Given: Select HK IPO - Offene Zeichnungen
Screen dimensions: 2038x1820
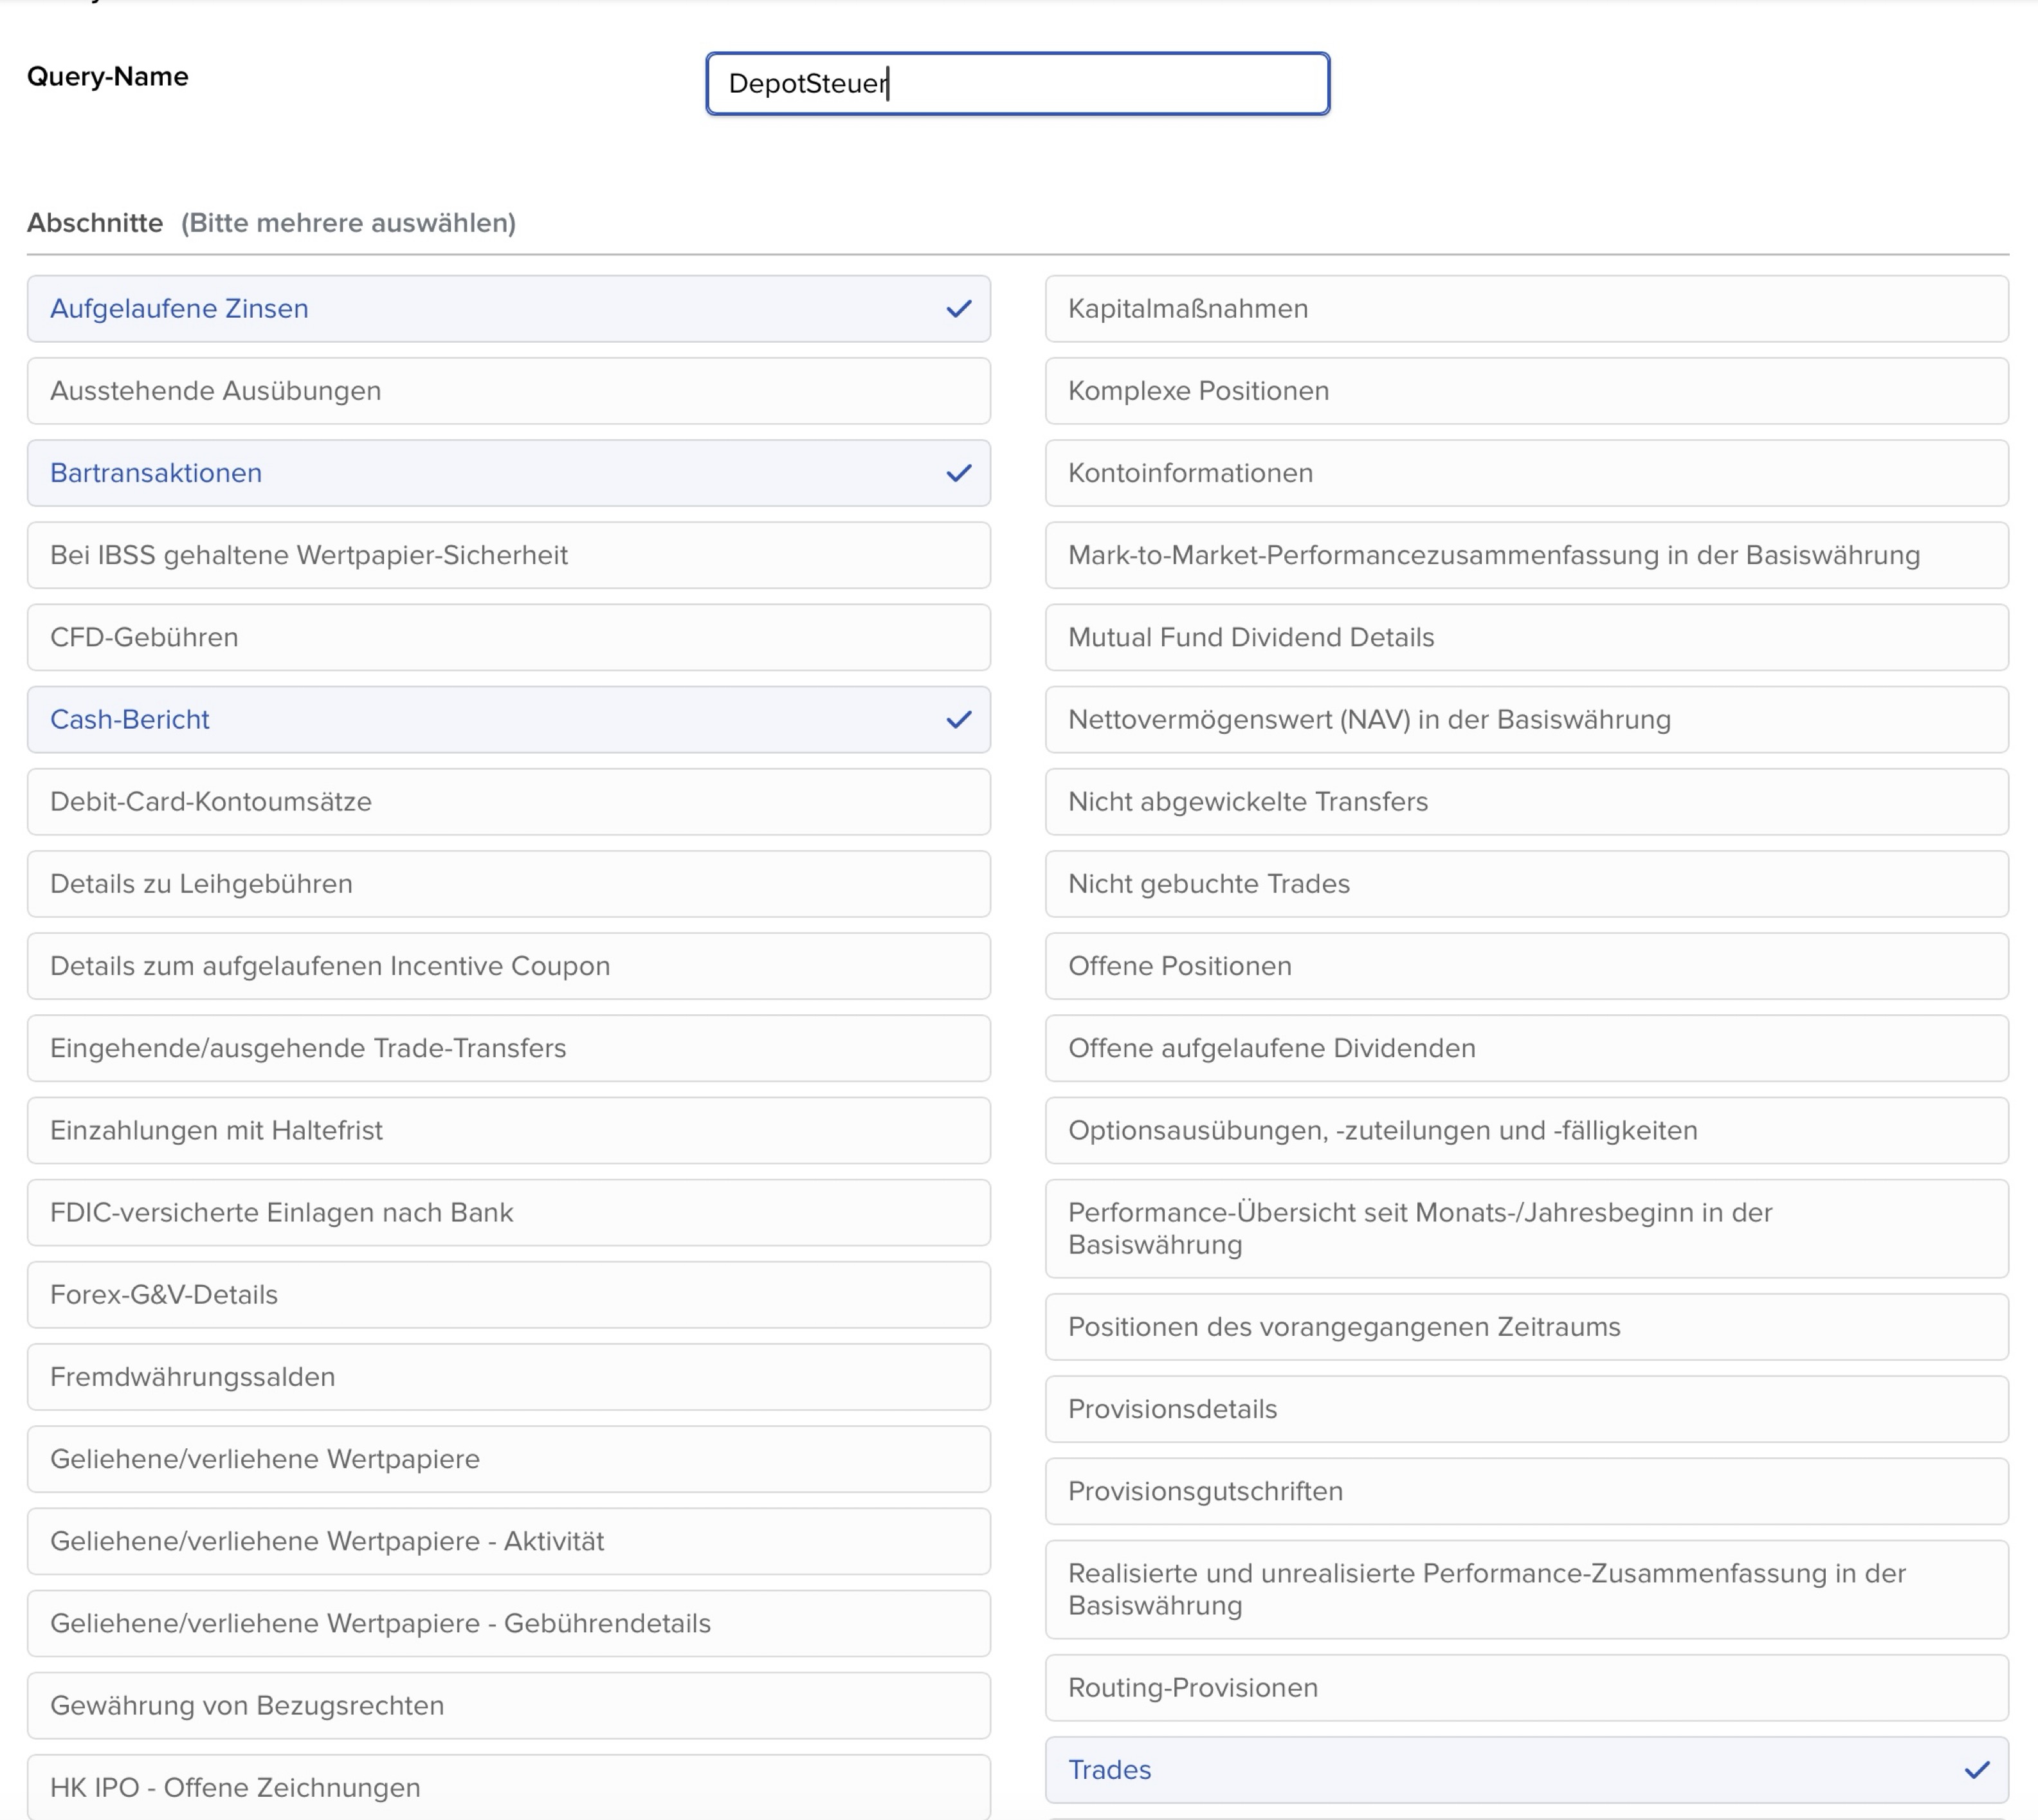Looking at the screenshot, I should point(508,1788).
